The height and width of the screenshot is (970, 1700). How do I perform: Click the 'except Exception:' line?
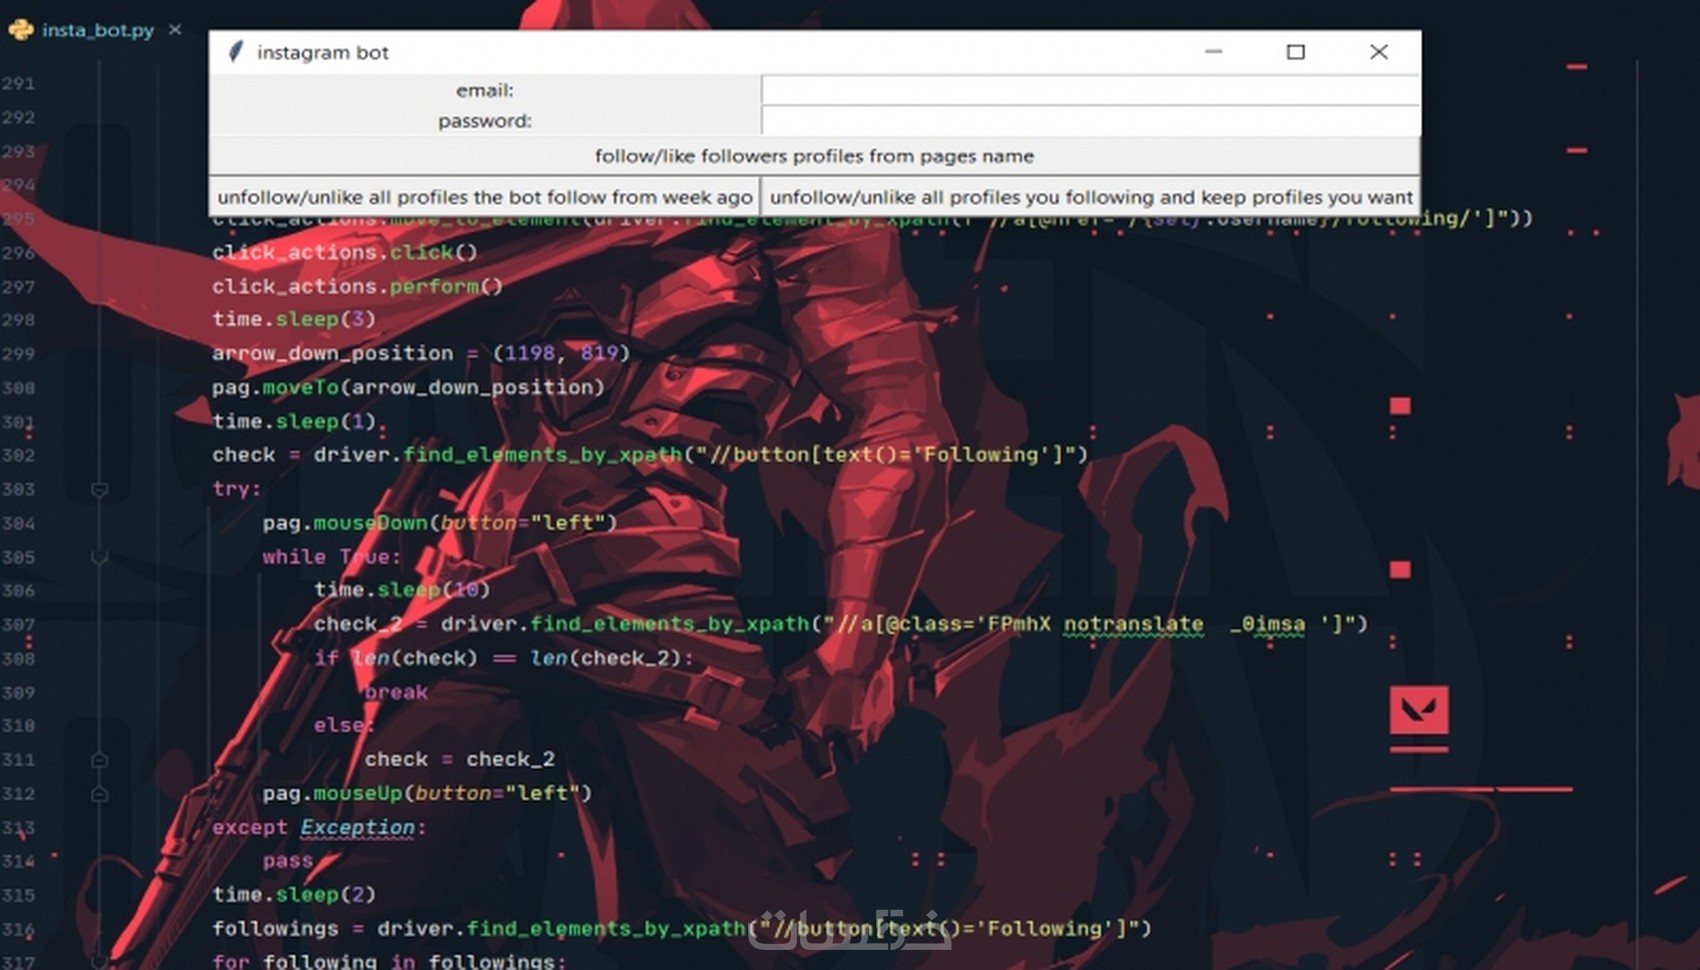(x=319, y=827)
